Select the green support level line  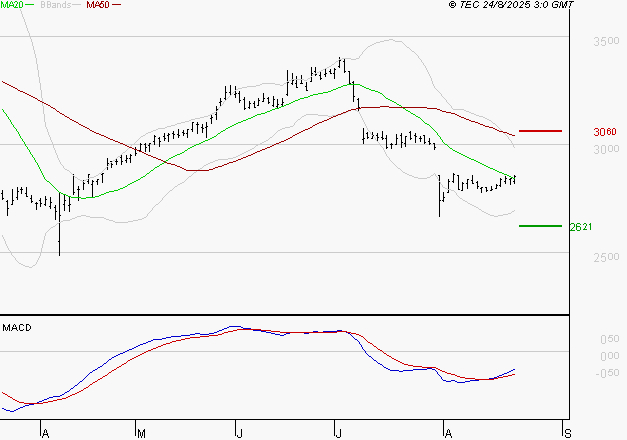pos(540,226)
